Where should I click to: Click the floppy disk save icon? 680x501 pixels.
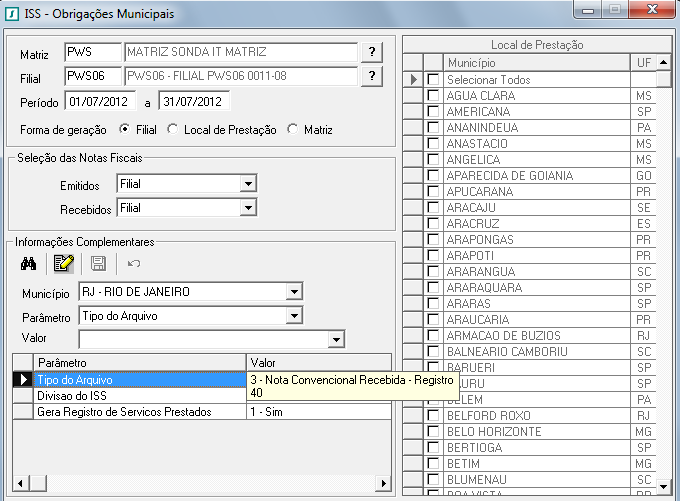click(98, 264)
